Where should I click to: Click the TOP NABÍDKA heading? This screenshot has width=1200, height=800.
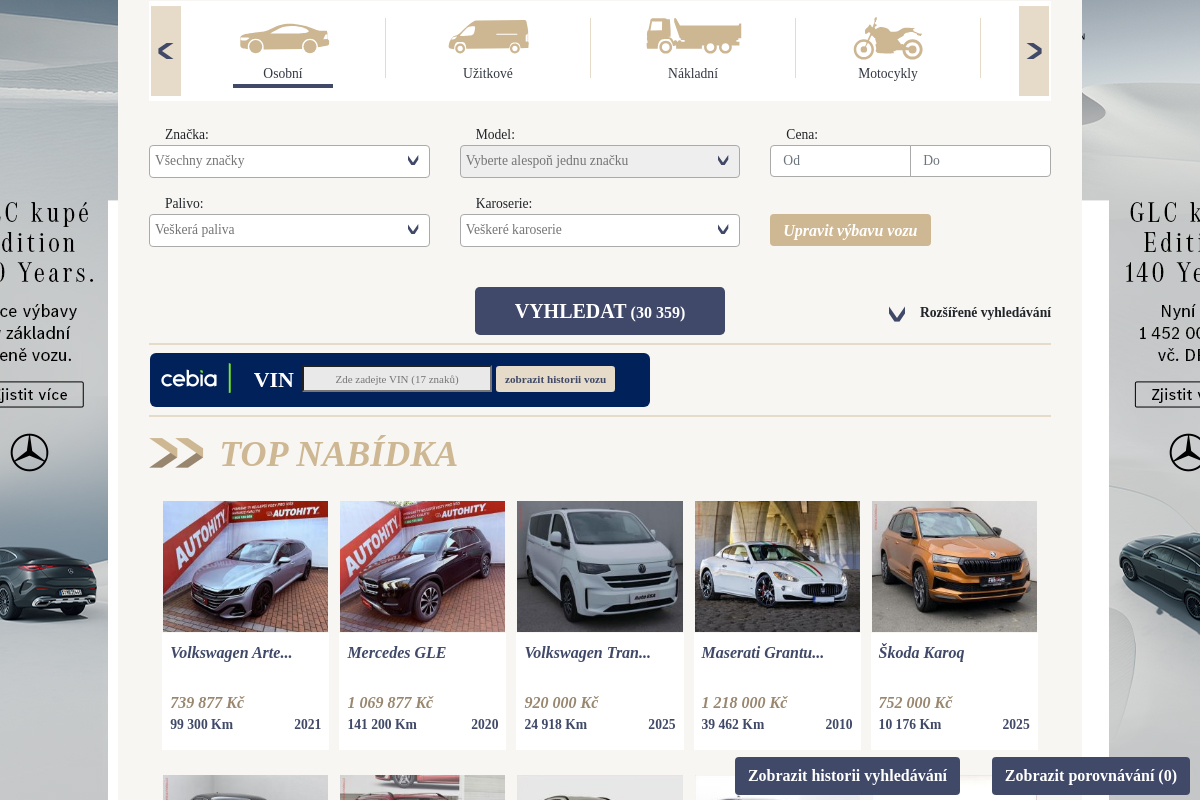point(338,454)
